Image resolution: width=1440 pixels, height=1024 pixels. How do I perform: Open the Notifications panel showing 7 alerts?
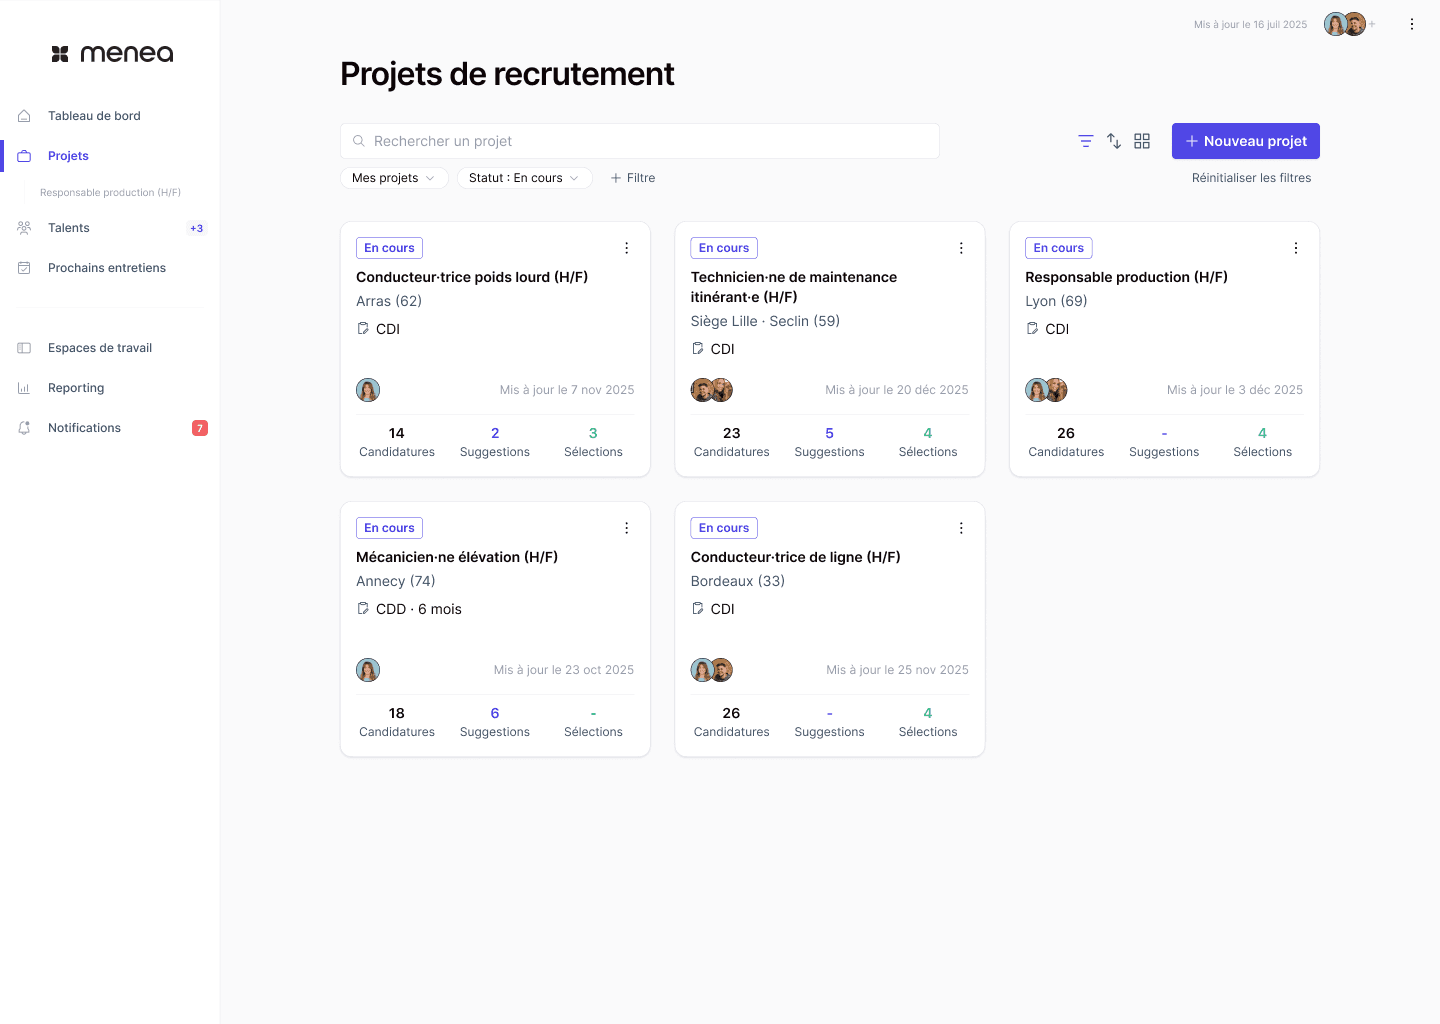coord(84,427)
